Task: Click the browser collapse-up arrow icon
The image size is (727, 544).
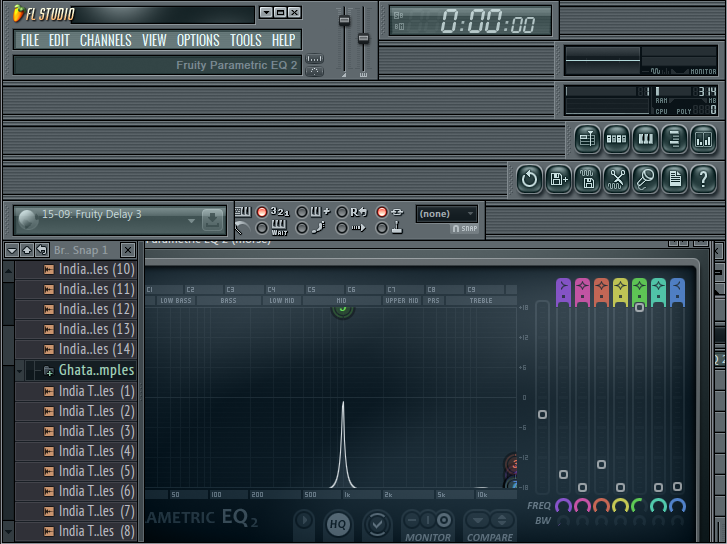Action: [x=27, y=250]
